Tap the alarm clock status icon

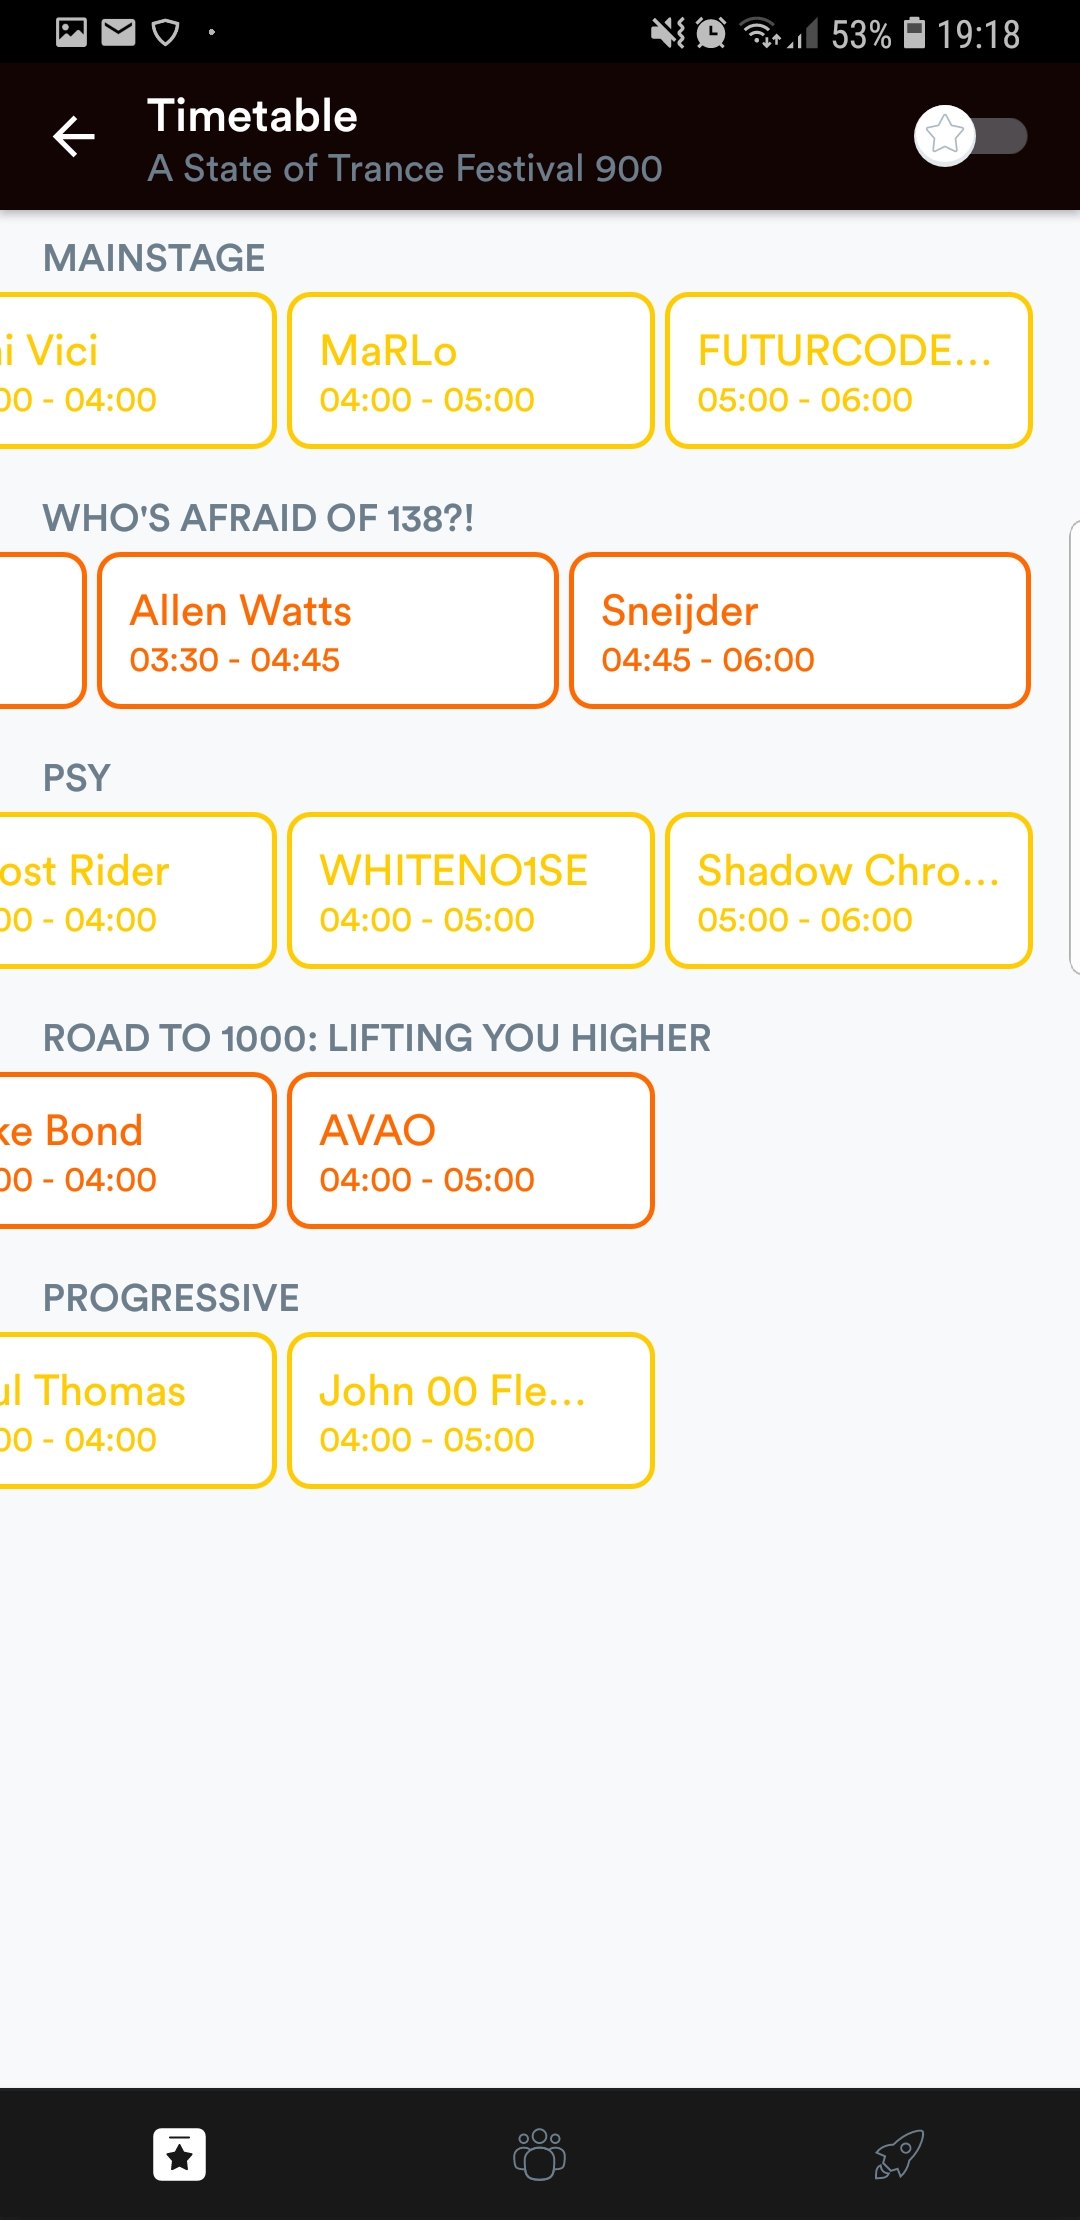point(711,34)
